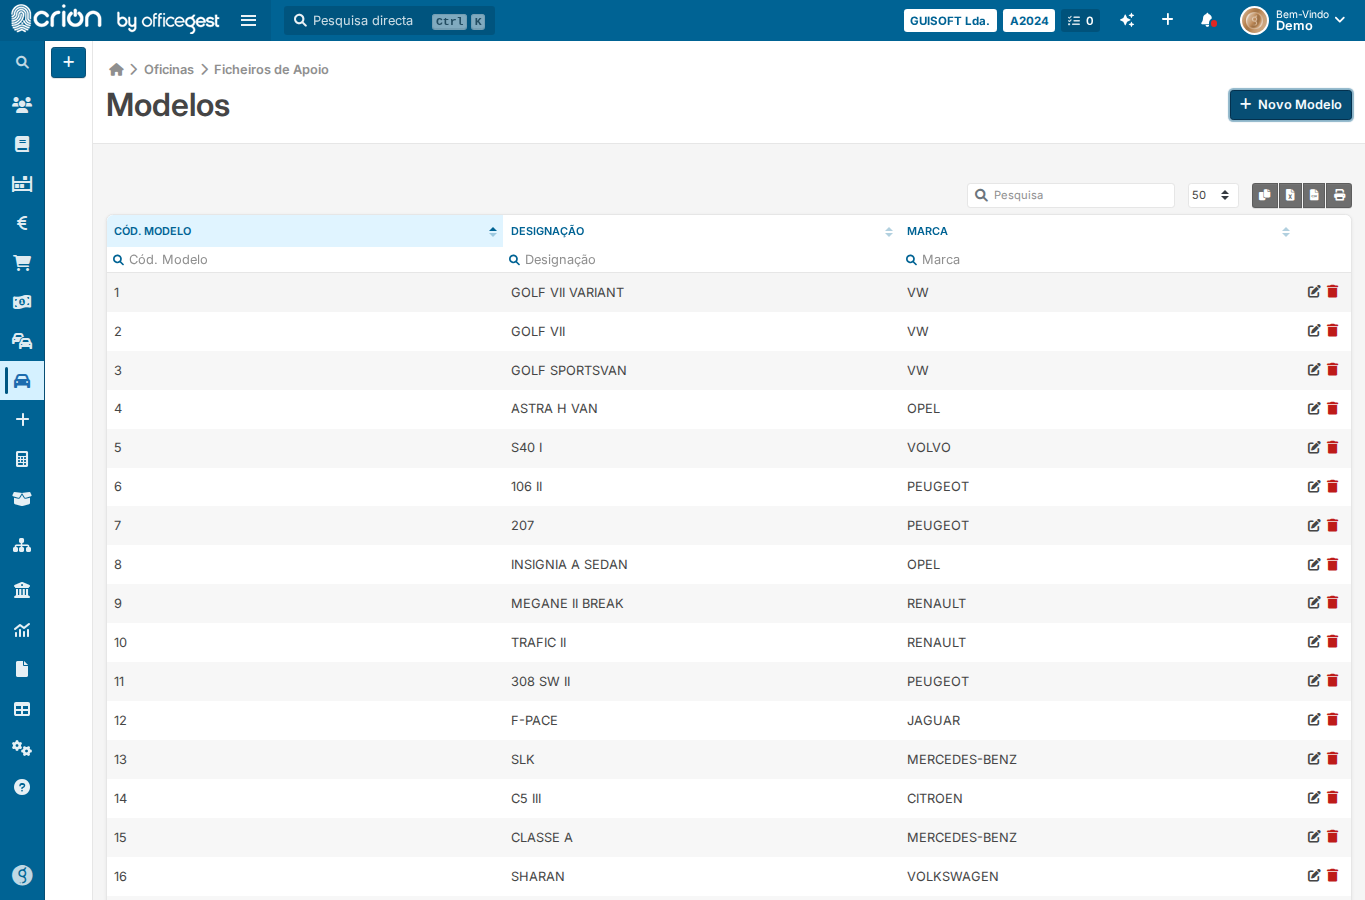
Task: Open the sidebar search magnifier icon
Action: (22, 63)
